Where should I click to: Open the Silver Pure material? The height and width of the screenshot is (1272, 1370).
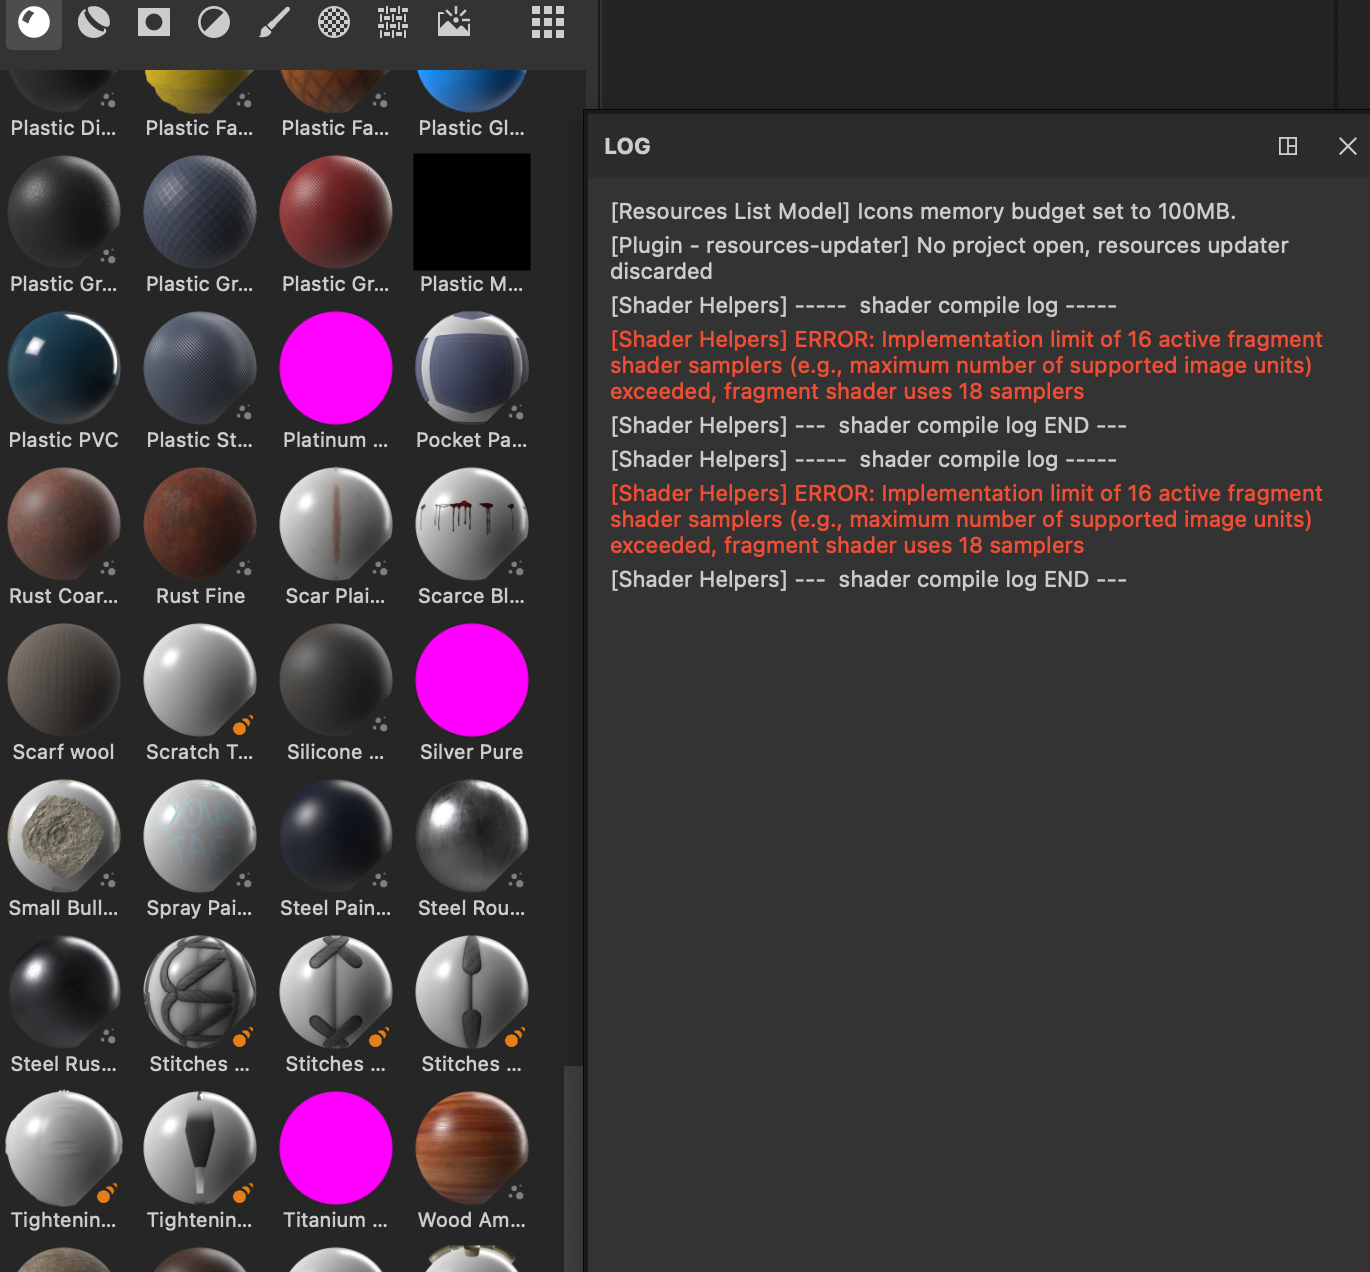click(471, 679)
